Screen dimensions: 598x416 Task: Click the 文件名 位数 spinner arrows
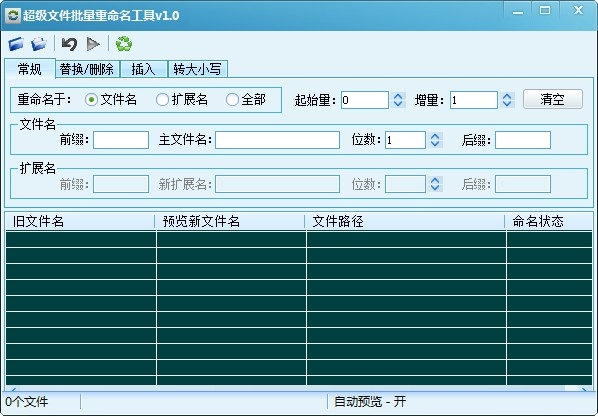click(x=435, y=140)
